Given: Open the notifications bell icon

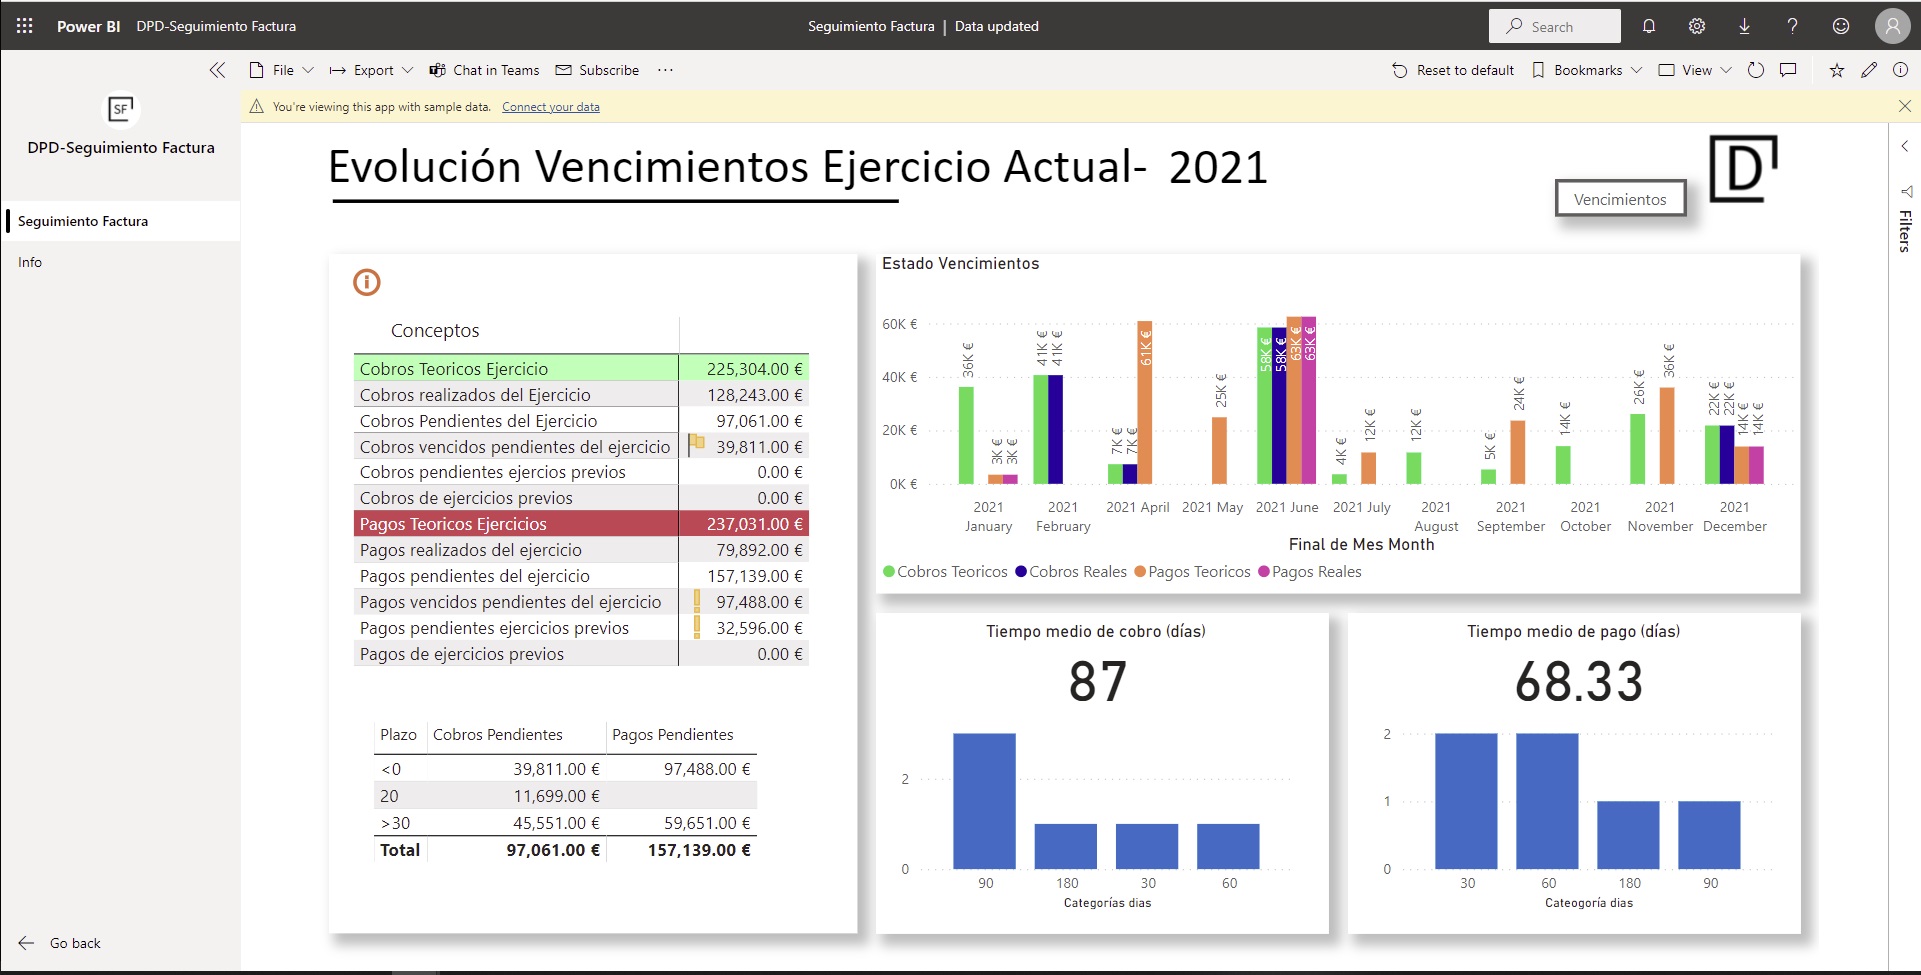Looking at the screenshot, I should coord(1649,26).
